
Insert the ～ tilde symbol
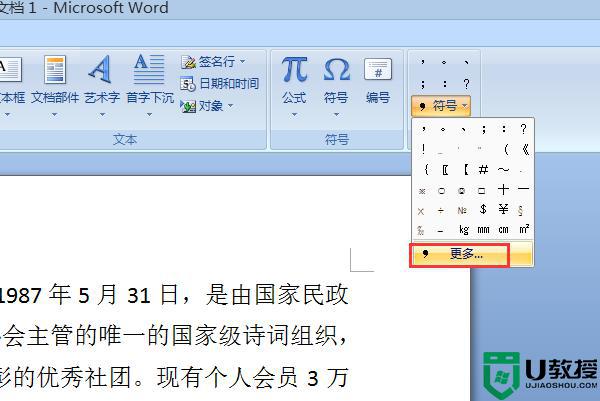(x=504, y=169)
